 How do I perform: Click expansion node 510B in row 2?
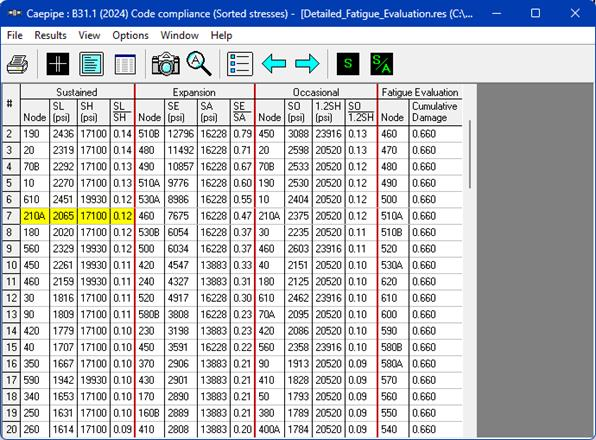[x=150, y=134]
